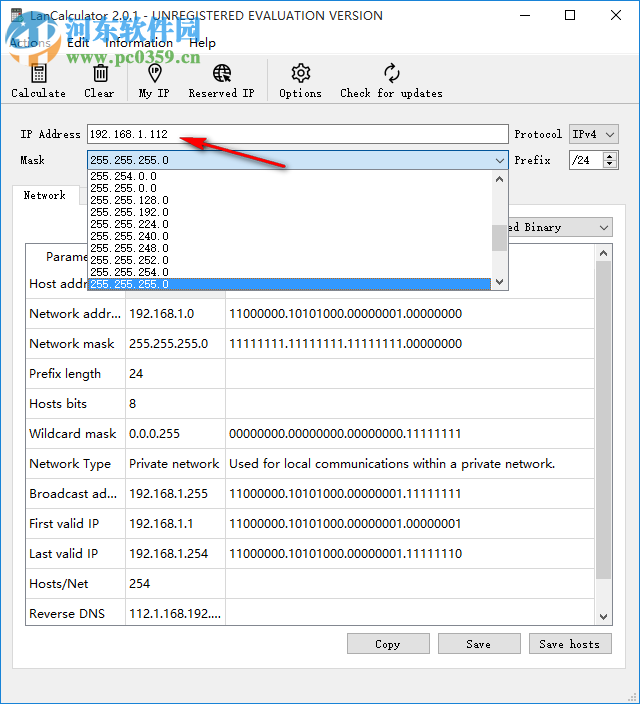Select mask 255.255.224.0 from list
Viewport: 640px width, 704px height.
[x=289, y=224]
